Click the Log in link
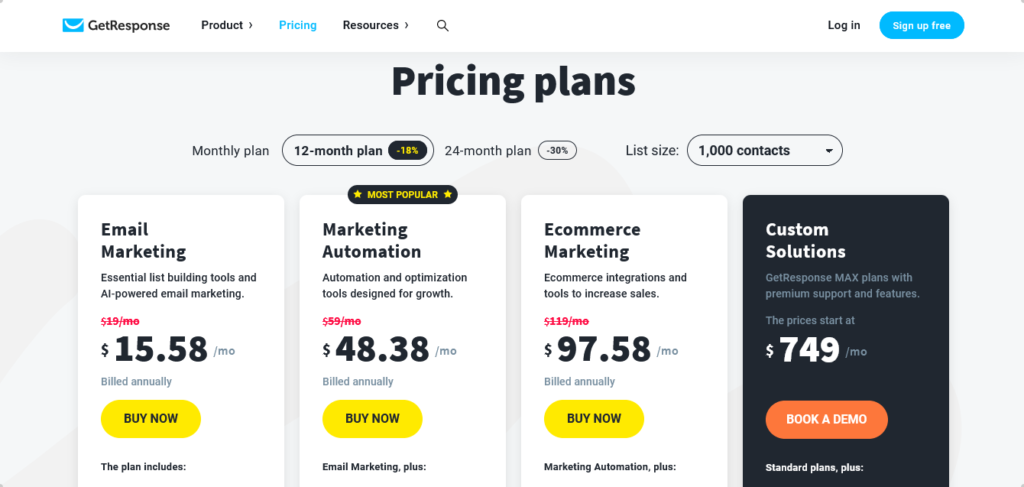 pyautogui.click(x=844, y=25)
